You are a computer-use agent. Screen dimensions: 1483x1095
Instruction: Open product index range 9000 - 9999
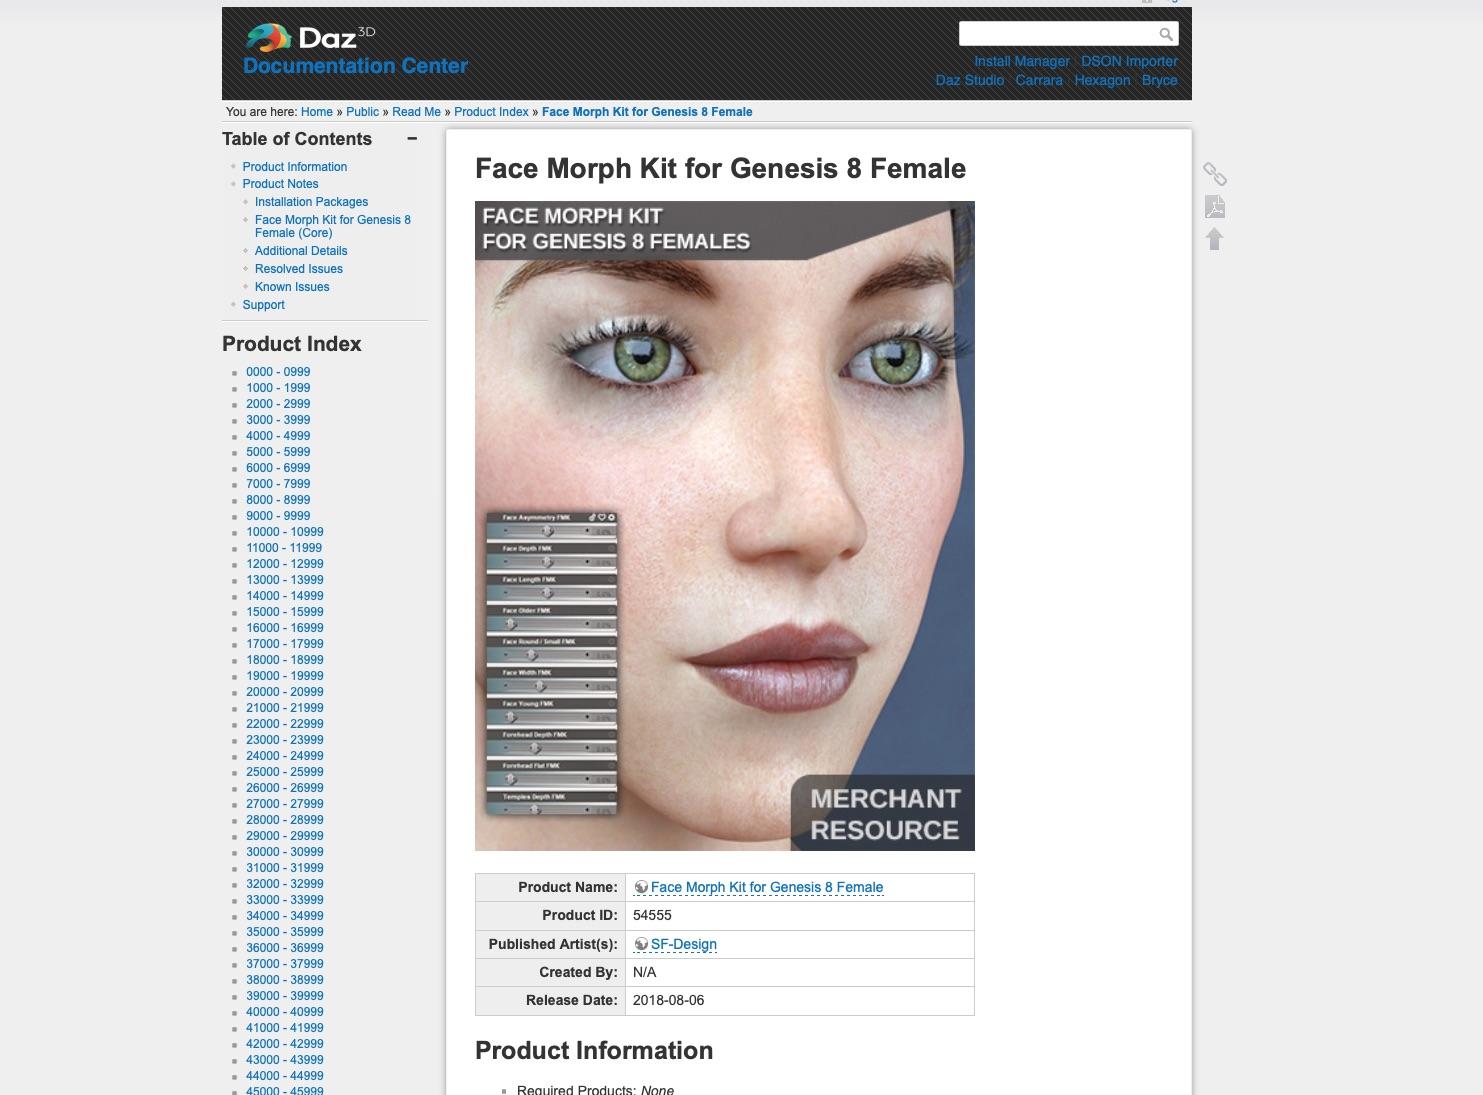tap(278, 516)
